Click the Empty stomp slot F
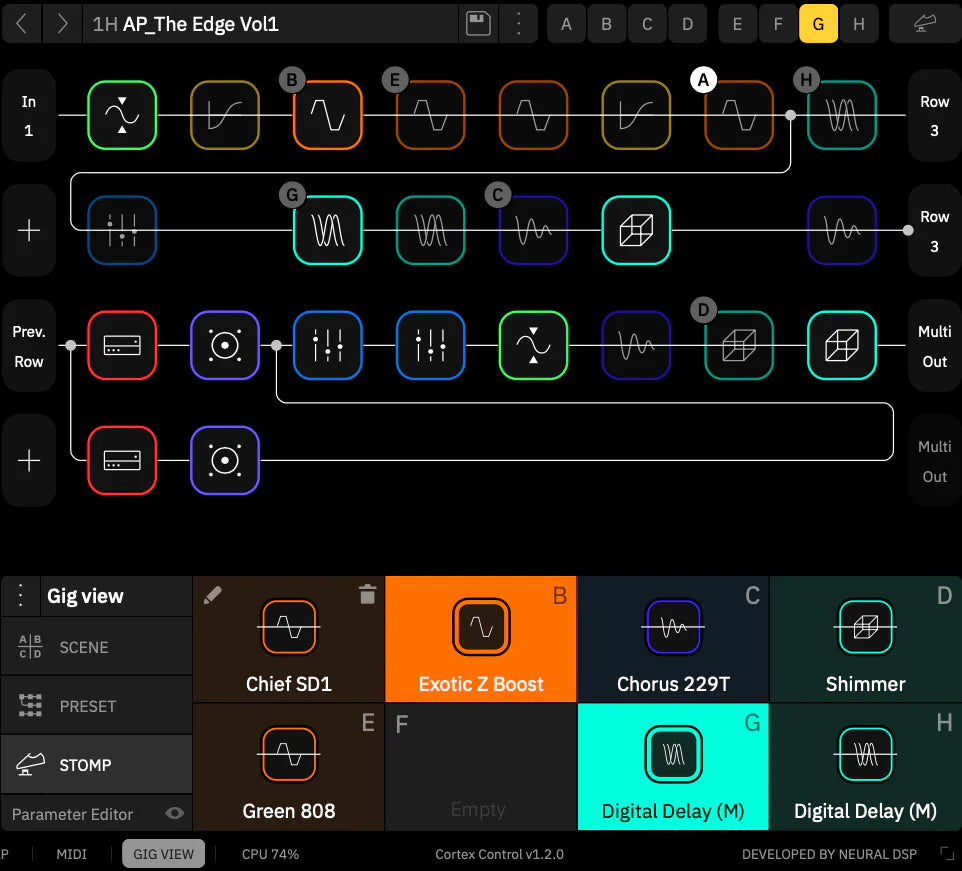 480,766
